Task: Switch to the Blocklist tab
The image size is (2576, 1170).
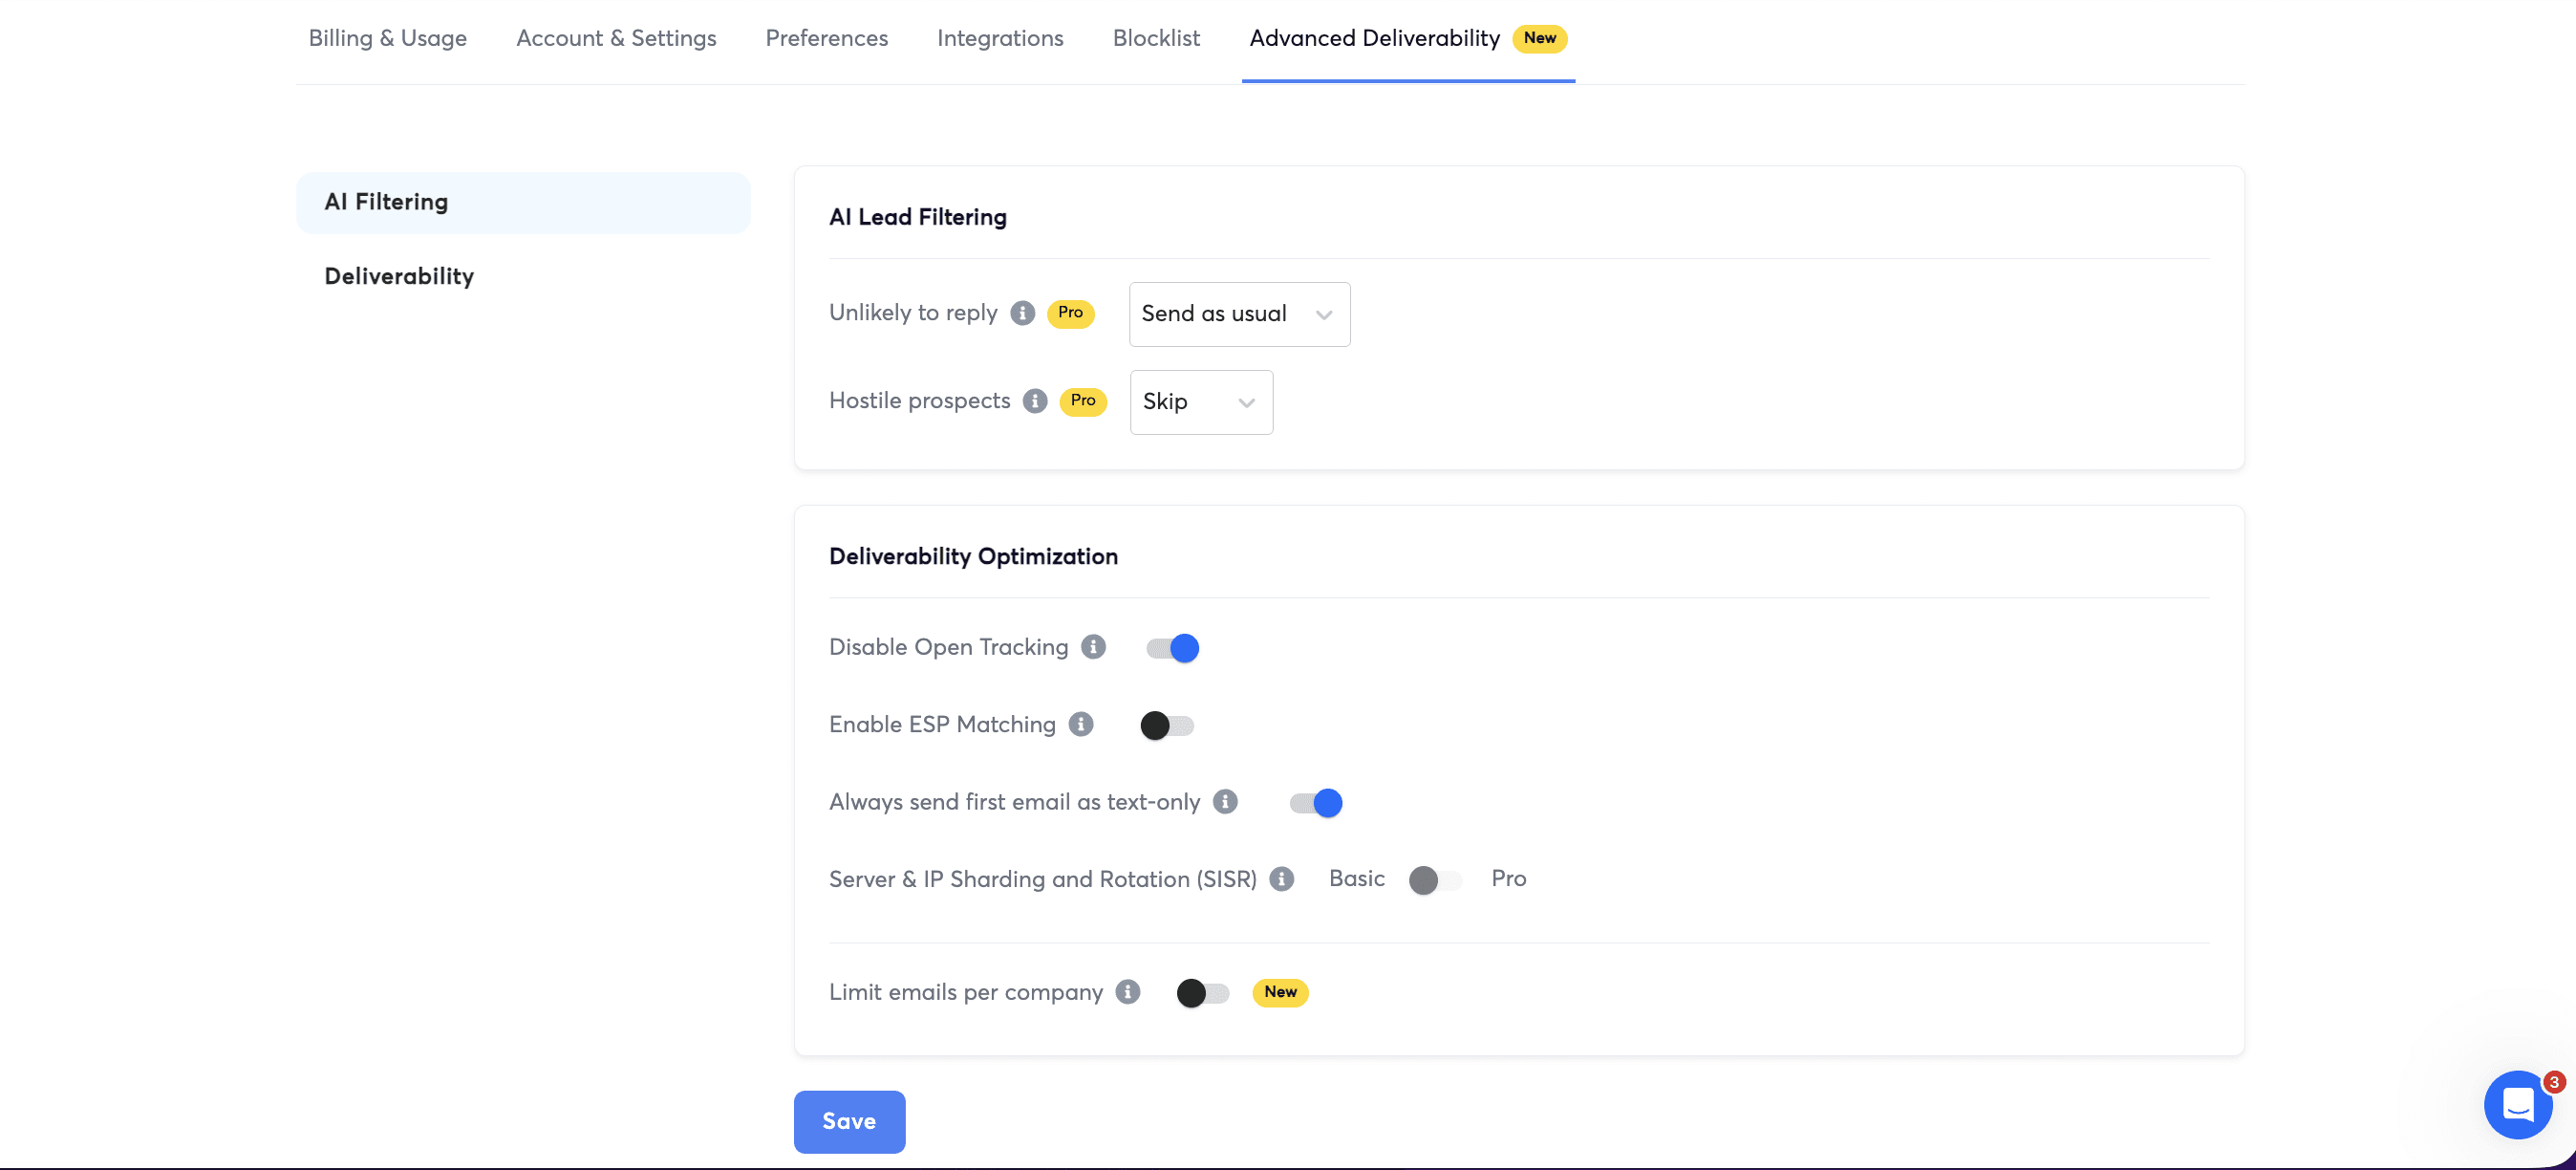Action: coord(1156,38)
